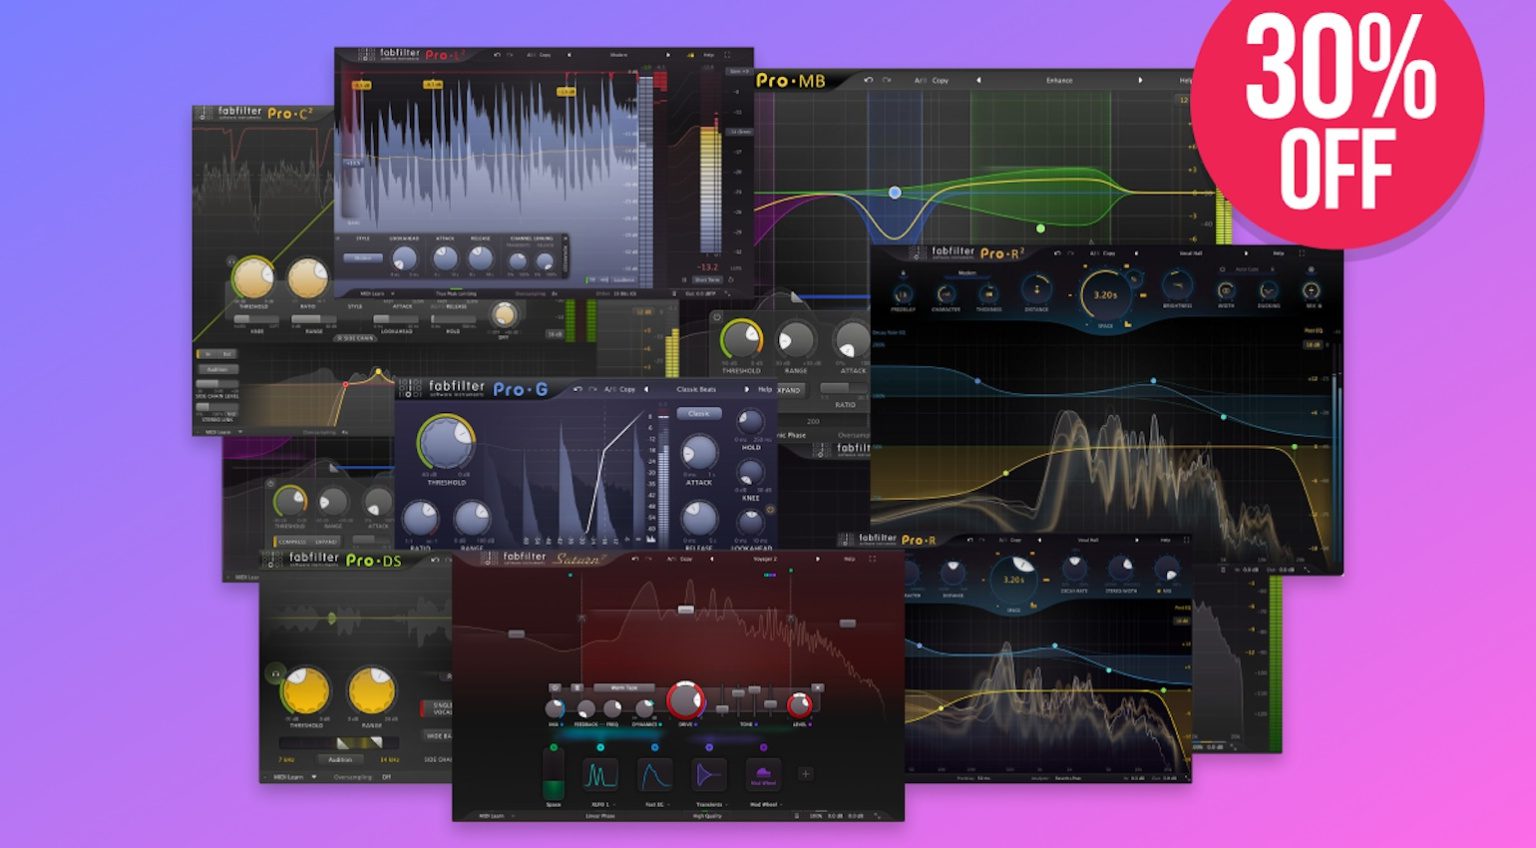Click the Knee slider in Pro-C 2
The height and width of the screenshot is (848, 1536).
click(256, 319)
